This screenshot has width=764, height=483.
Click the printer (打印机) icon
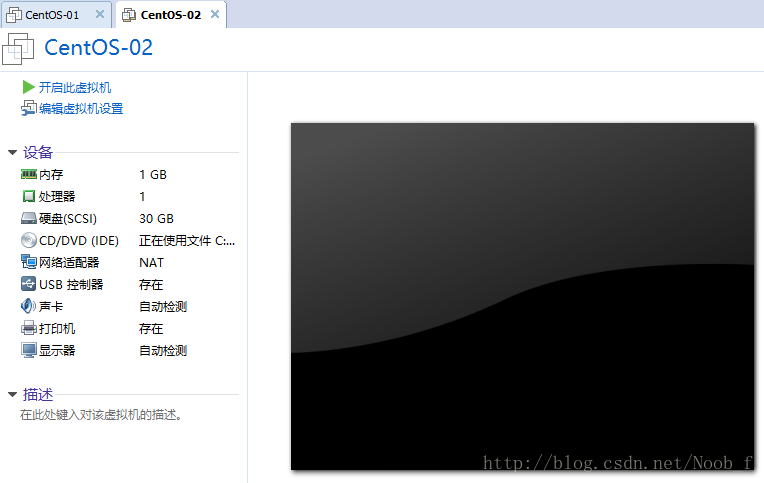point(29,328)
